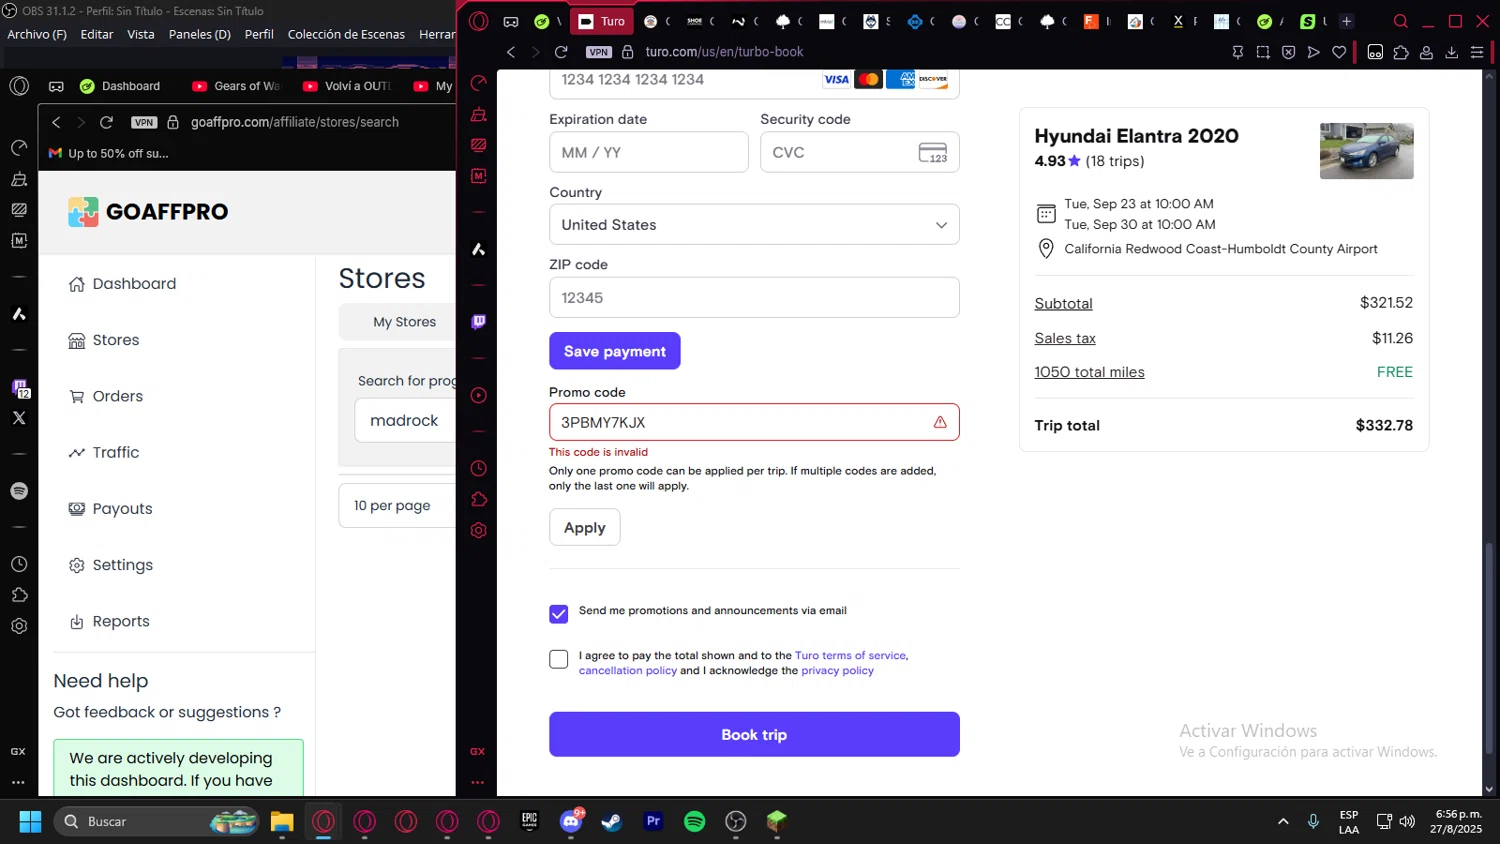Open history clock in red Opera sidebar
This screenshot has height=844, width=1500.
pos(479,468)
